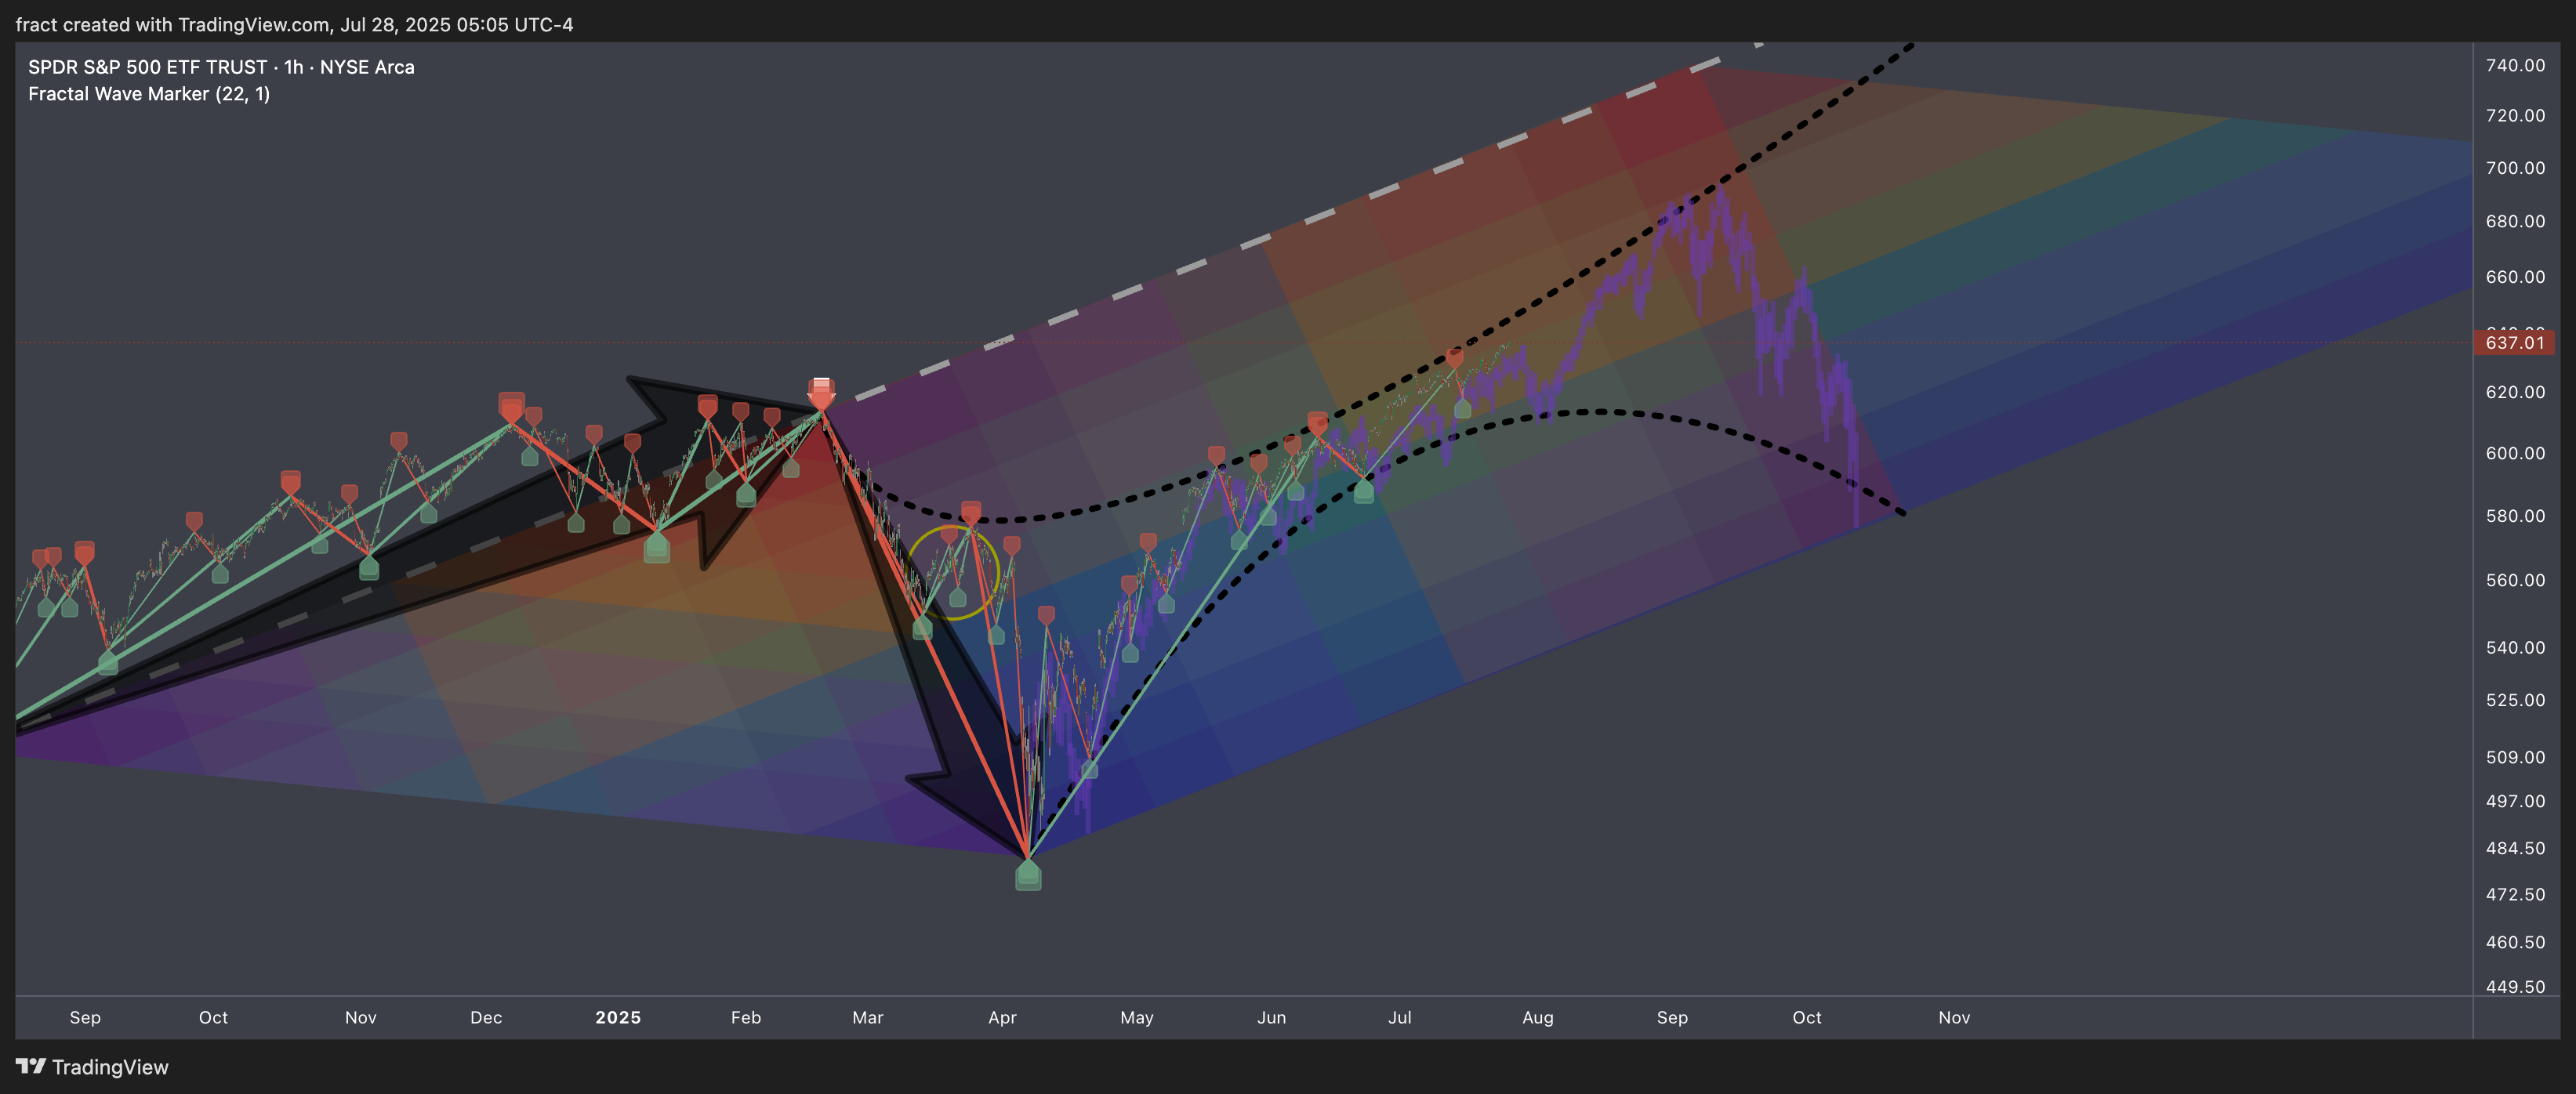
Task: Click the Nov 2024 time axis label left of Dec
Action: point(361,1017)
